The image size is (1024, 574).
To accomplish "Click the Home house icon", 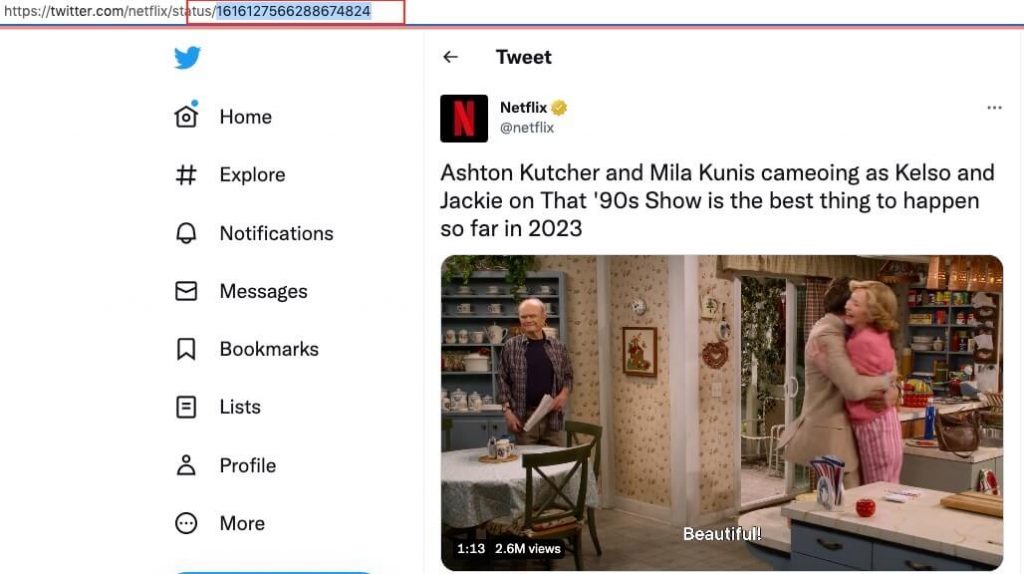I will pyautogui.click(x=186, y=116).
